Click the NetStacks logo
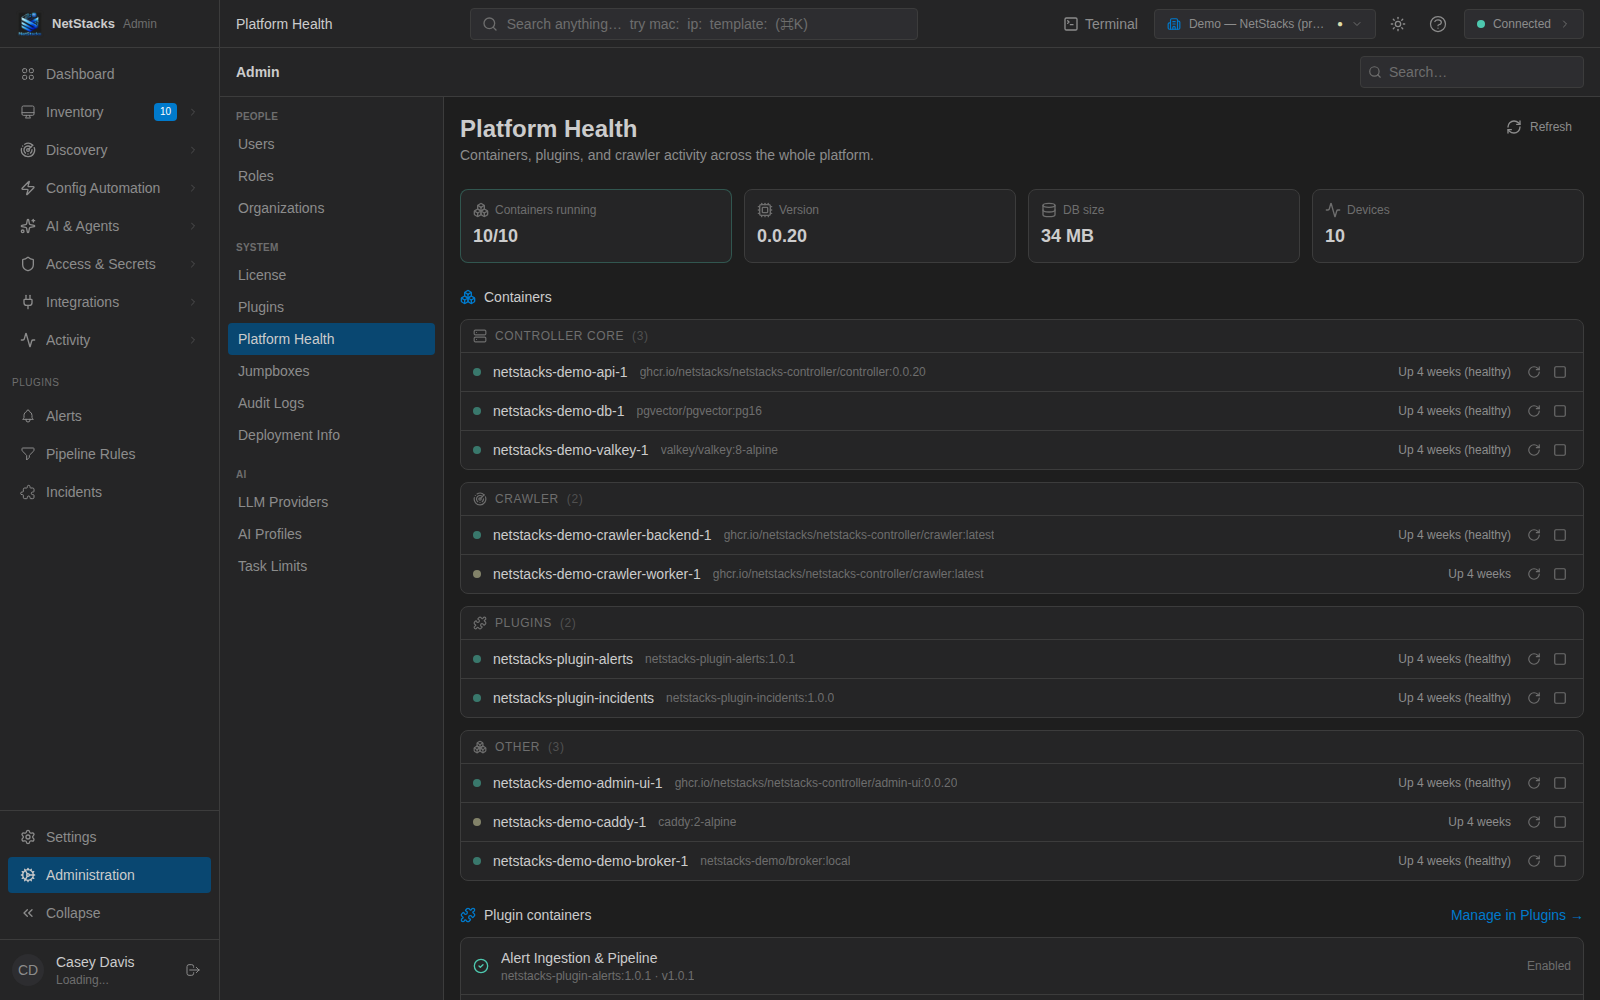 coord(30,23)
